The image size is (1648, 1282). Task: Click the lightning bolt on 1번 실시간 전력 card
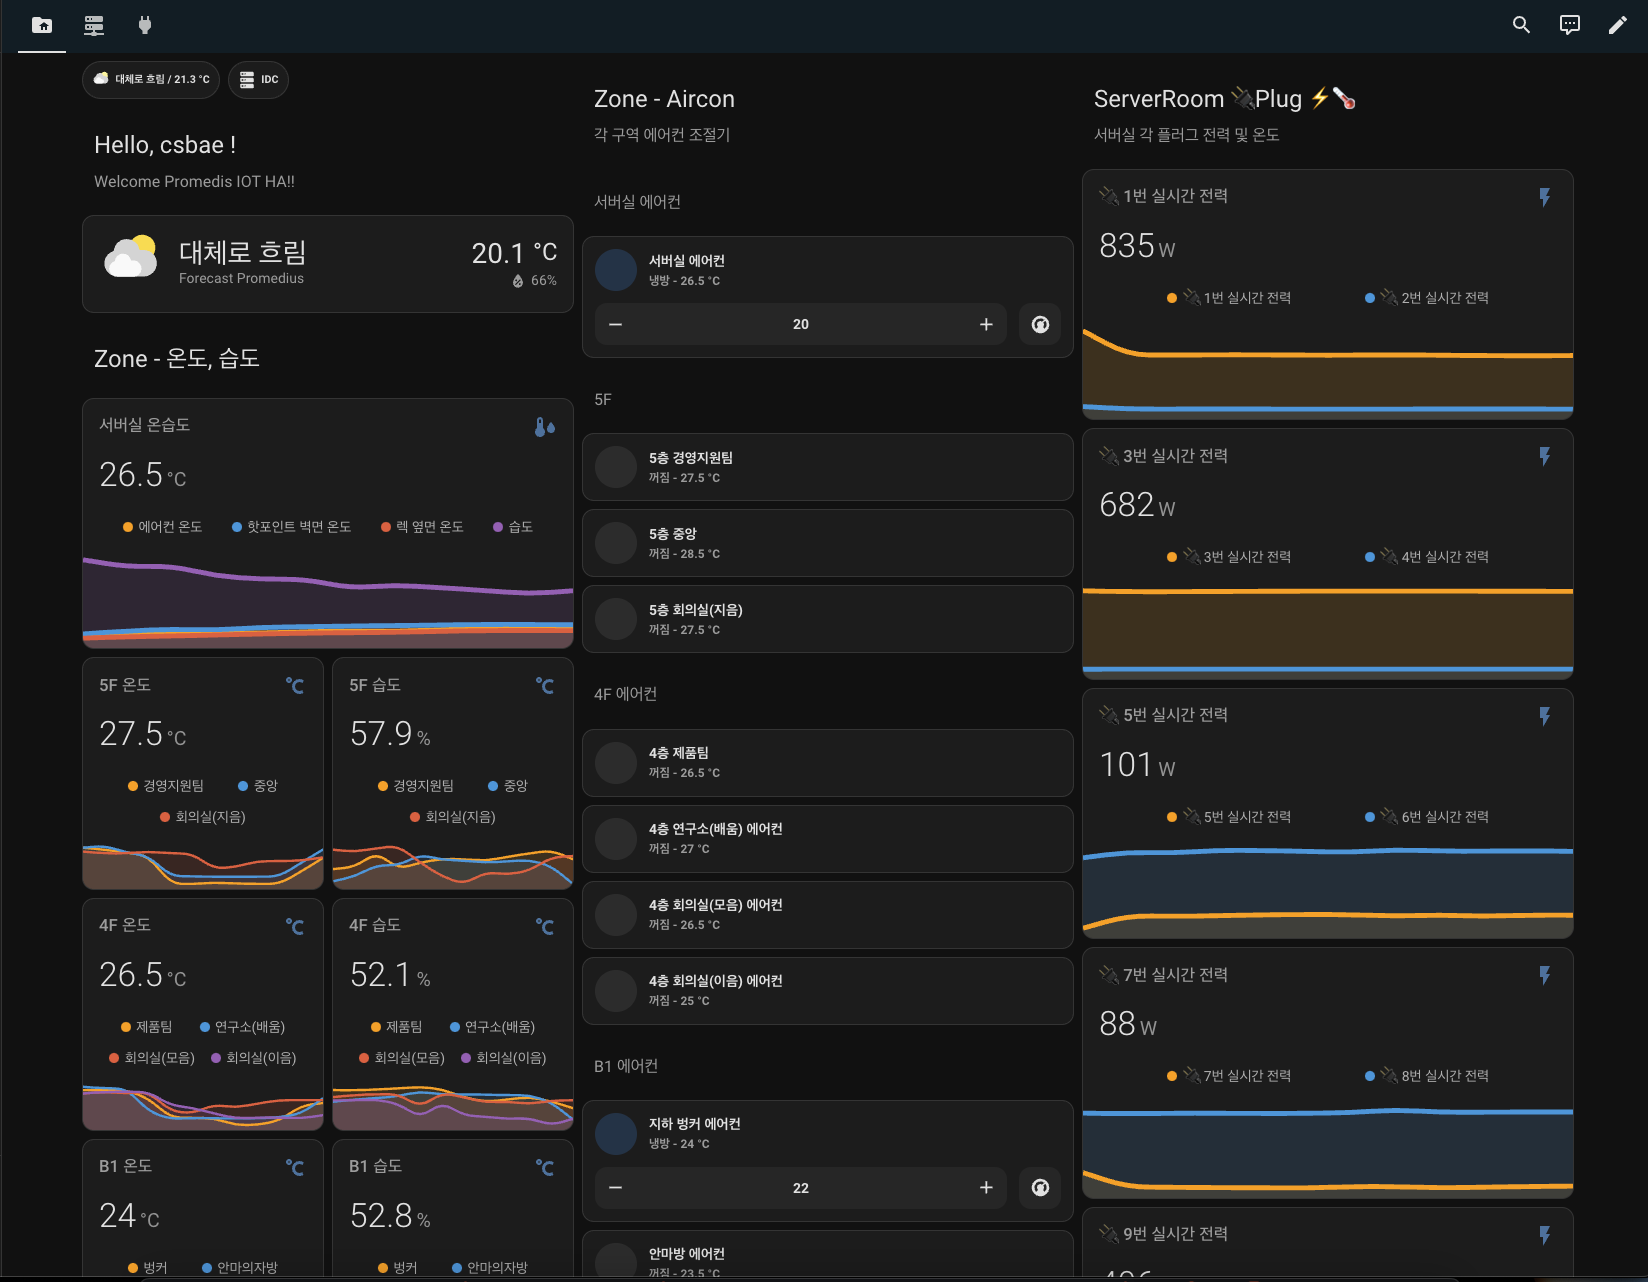(x=1546, y=196)
